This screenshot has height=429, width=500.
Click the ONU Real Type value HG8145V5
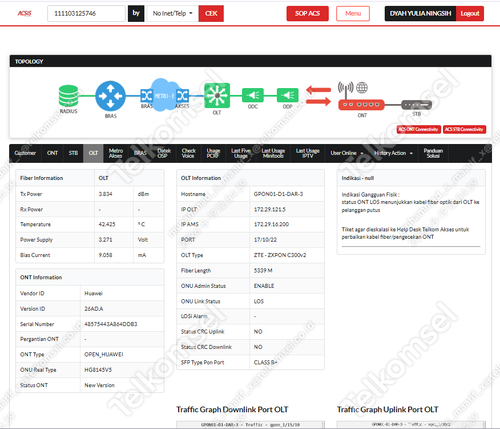(98, 370)
